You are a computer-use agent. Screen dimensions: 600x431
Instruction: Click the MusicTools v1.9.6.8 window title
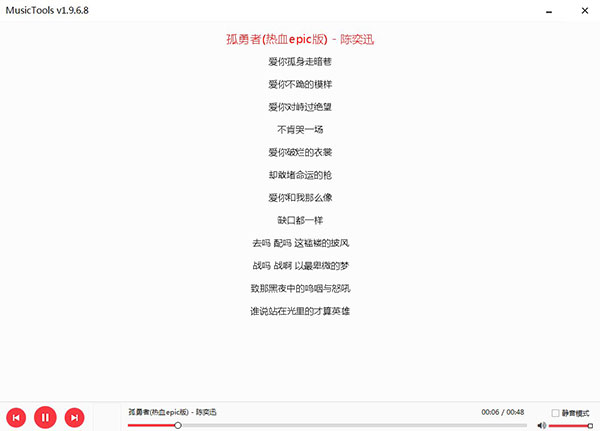[47, 10]
